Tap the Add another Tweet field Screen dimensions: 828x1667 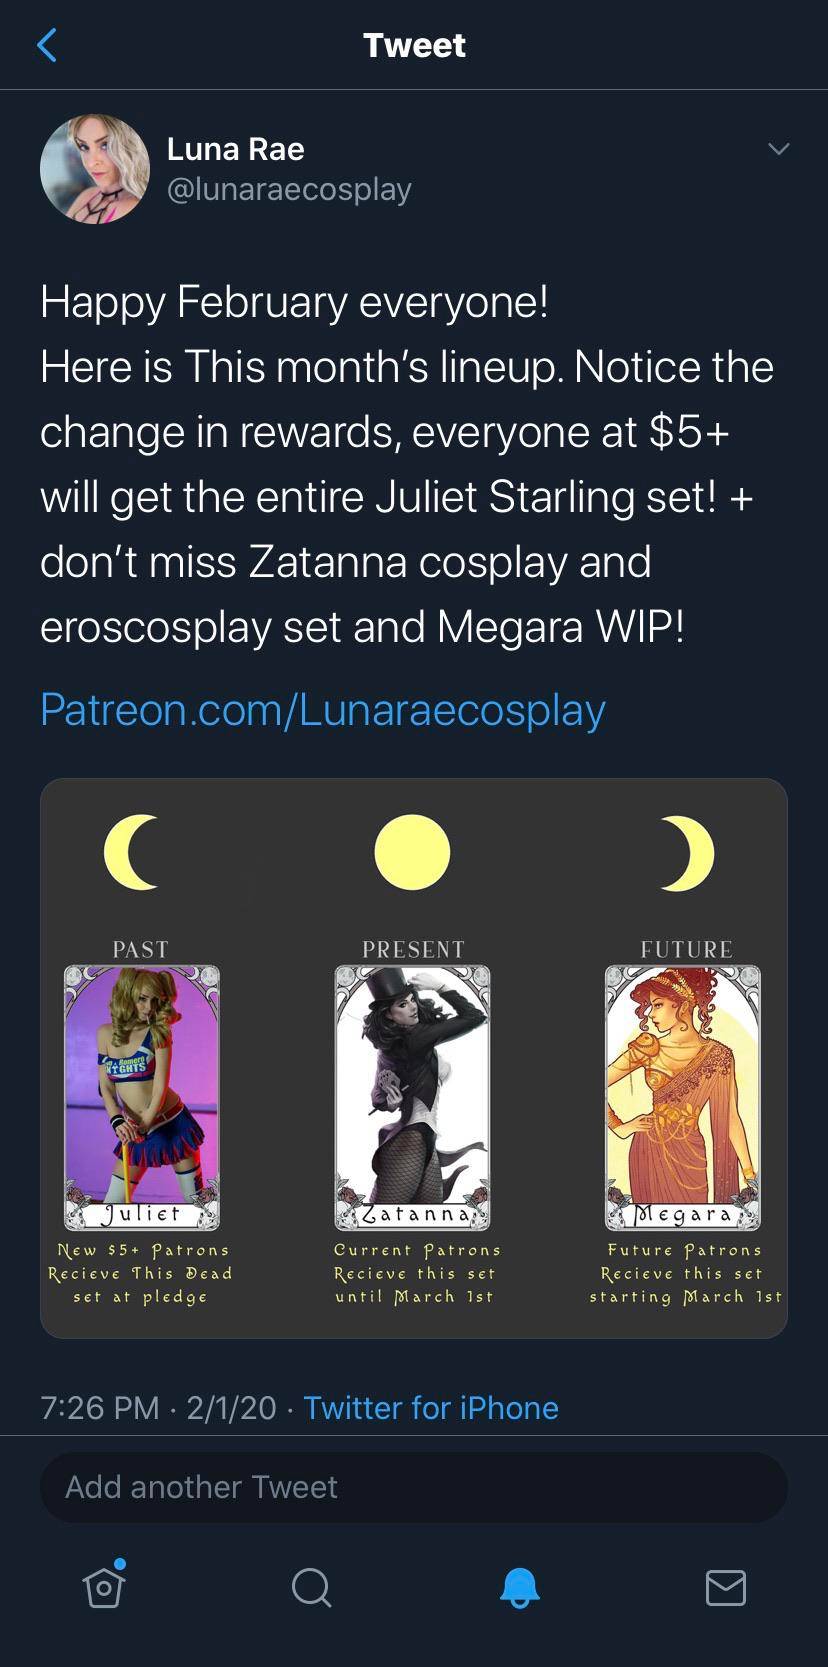[414, 1487]
